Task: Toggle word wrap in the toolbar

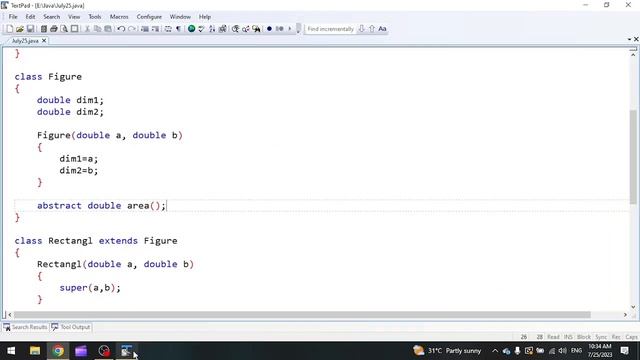Action: click(168, 29)
